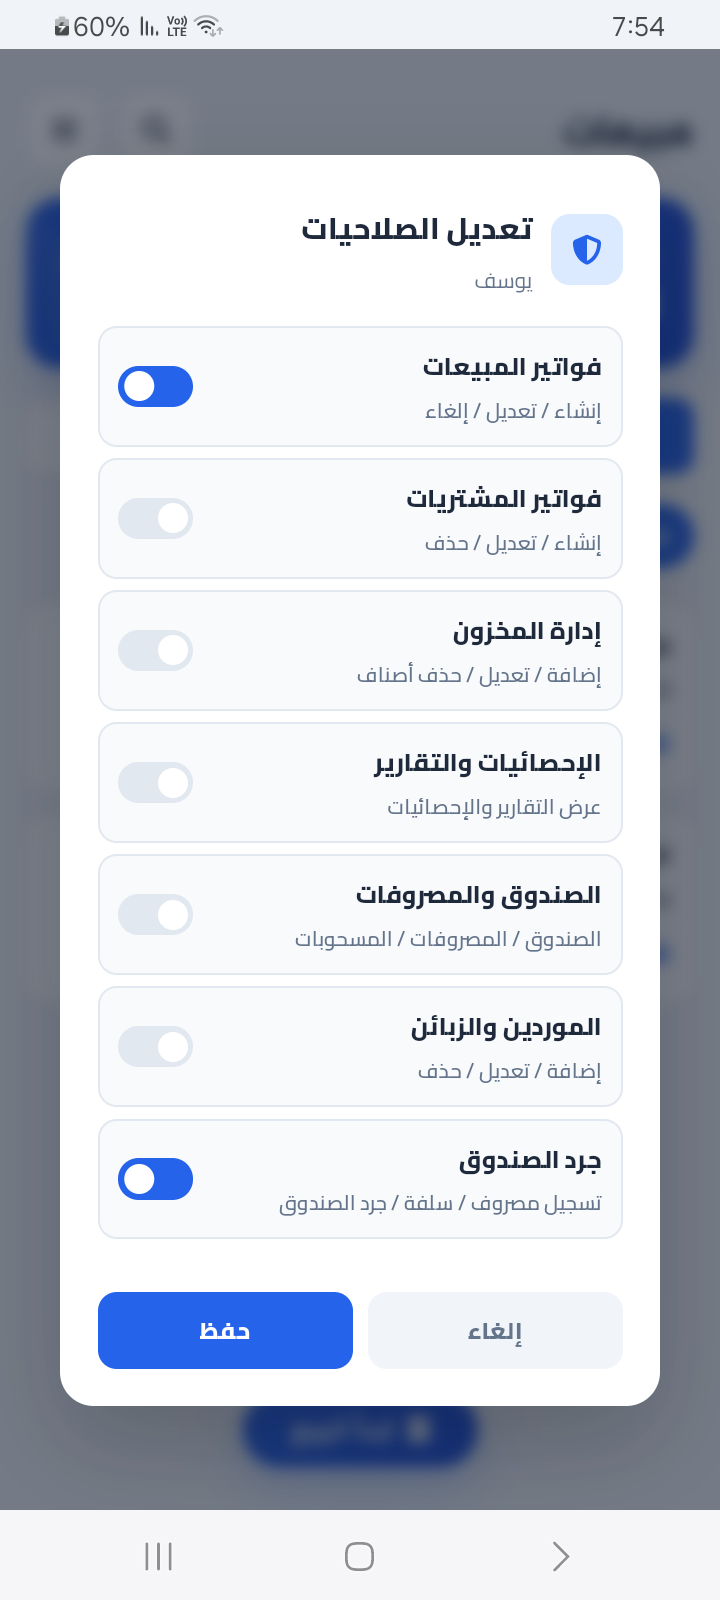Tap the blurred search icon behind dialog

click(156, 129)
